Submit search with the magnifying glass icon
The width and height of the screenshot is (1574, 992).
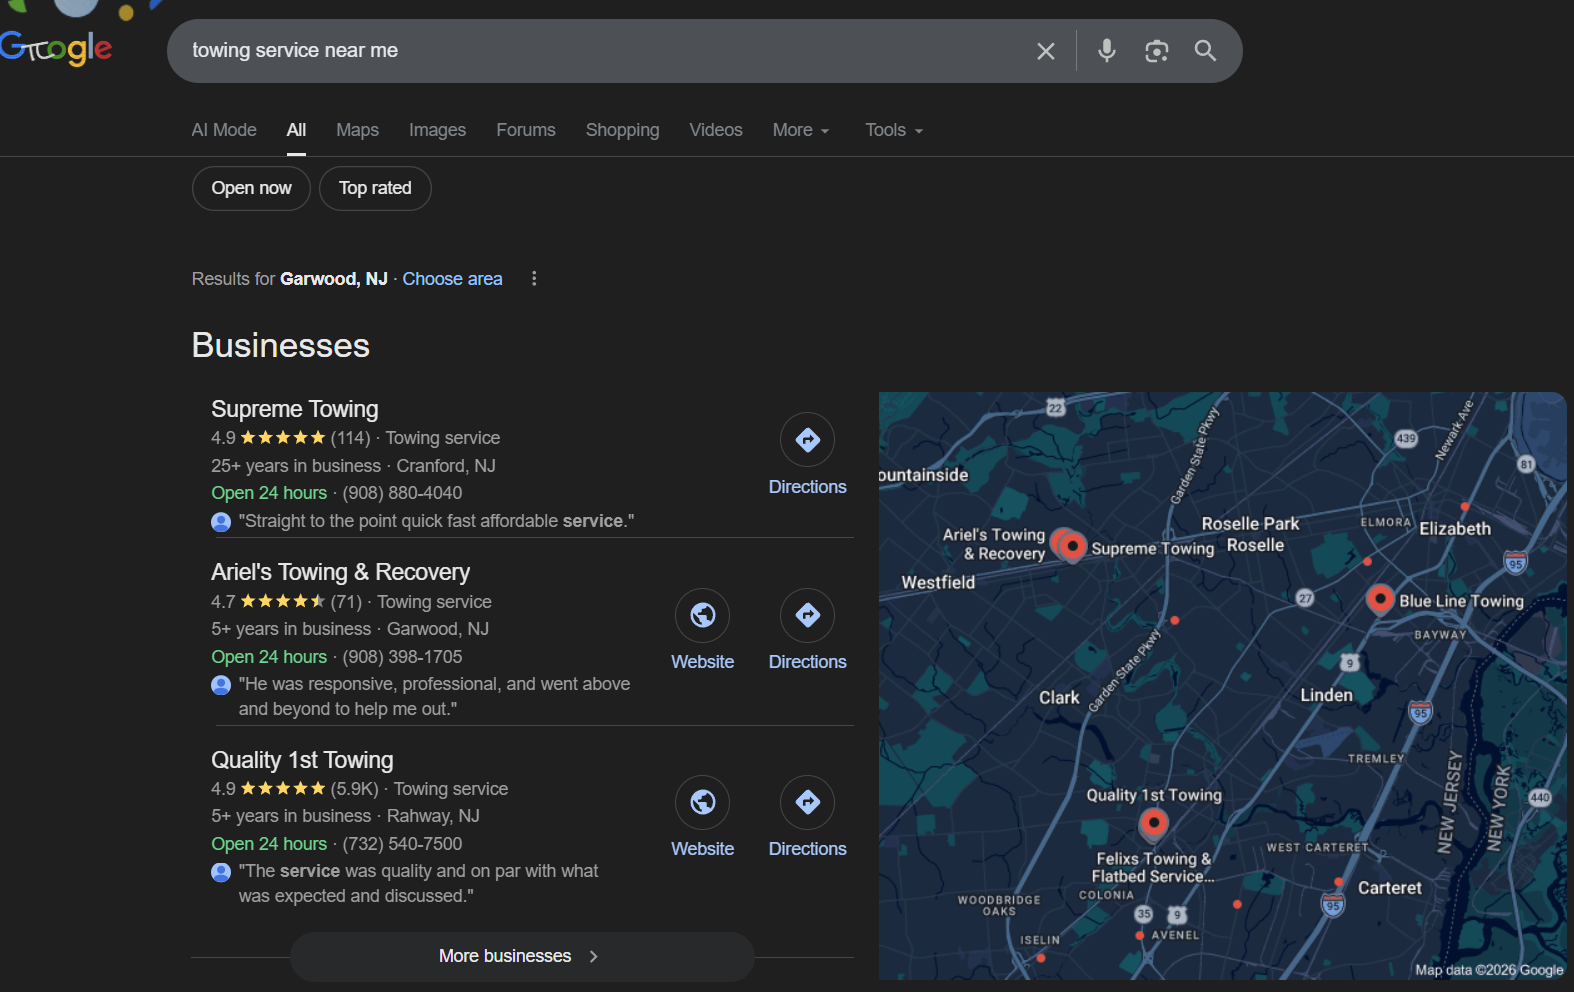tap(1206, 51)
